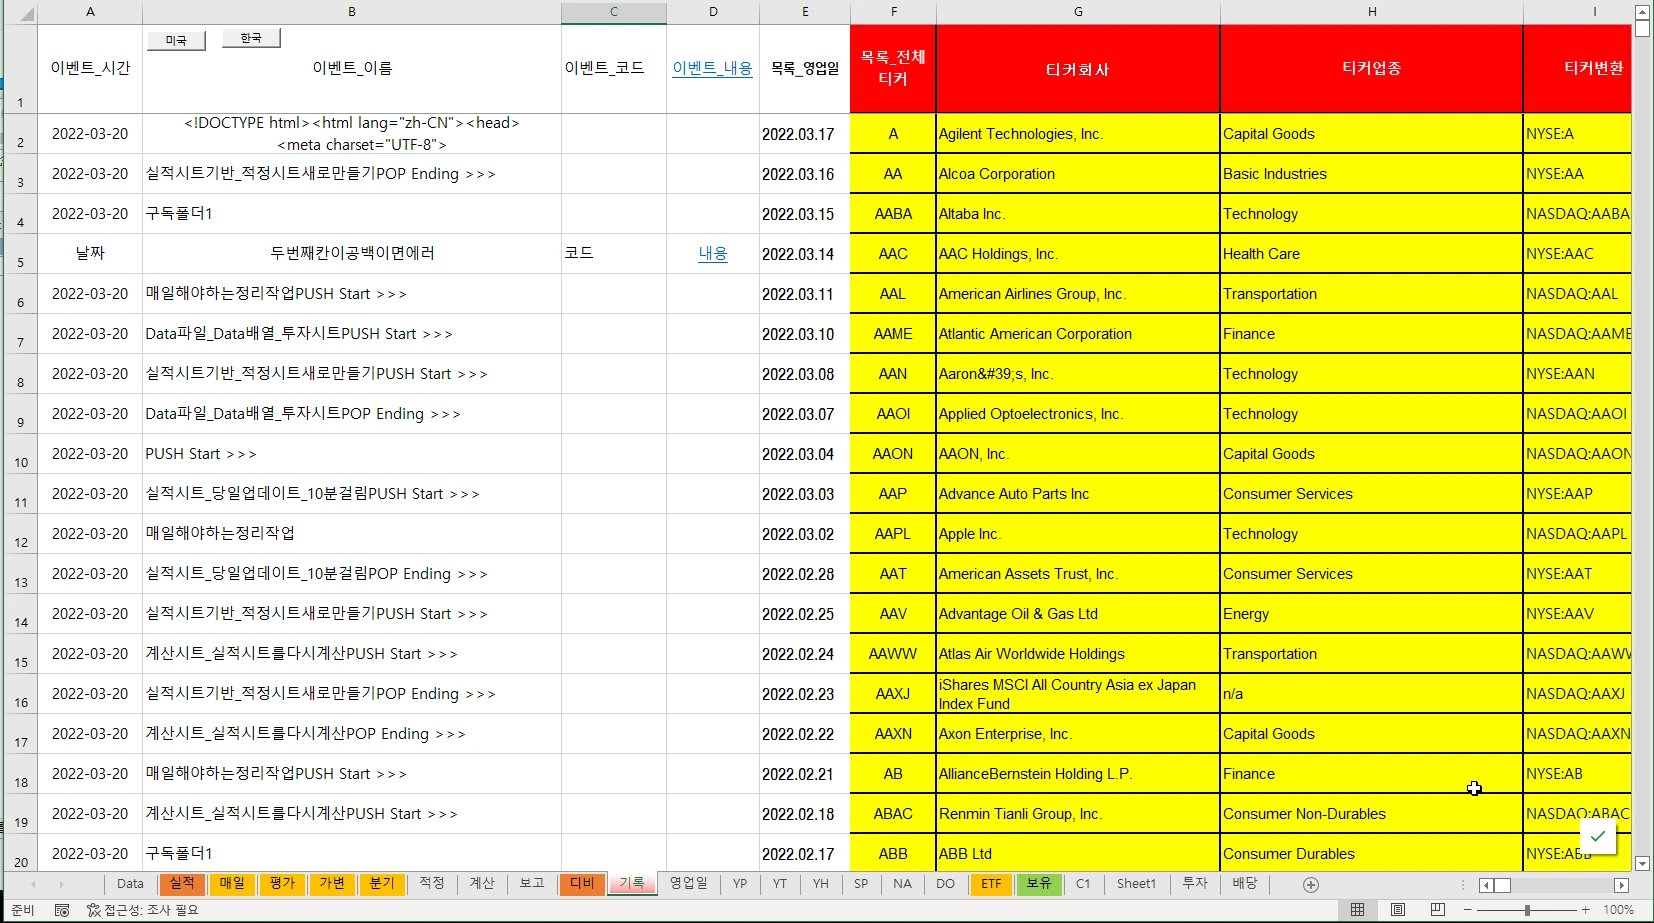Screen dimensions: 1654x923
Task: Select the NASDAQ:AAOI cell
Action: 1578,414
